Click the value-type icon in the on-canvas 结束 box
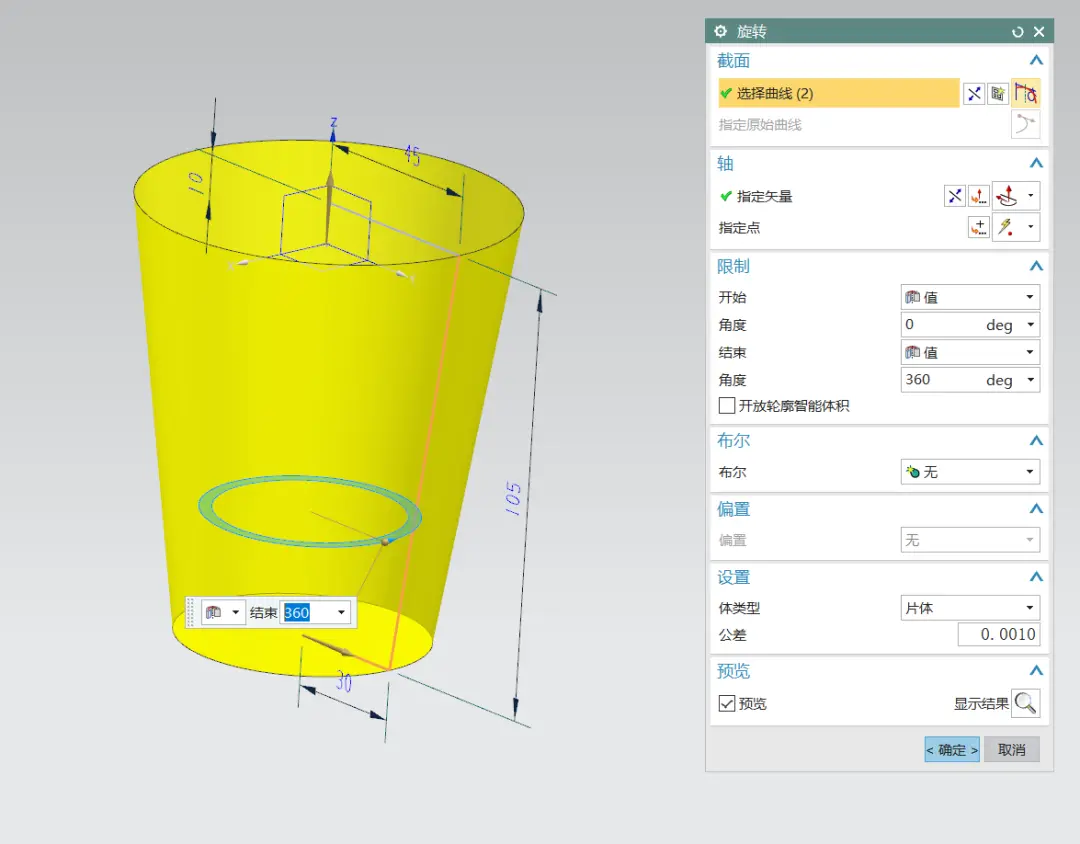Viewport: 1080px width, 844px height. pyautogui.click(x=214, y=612)
